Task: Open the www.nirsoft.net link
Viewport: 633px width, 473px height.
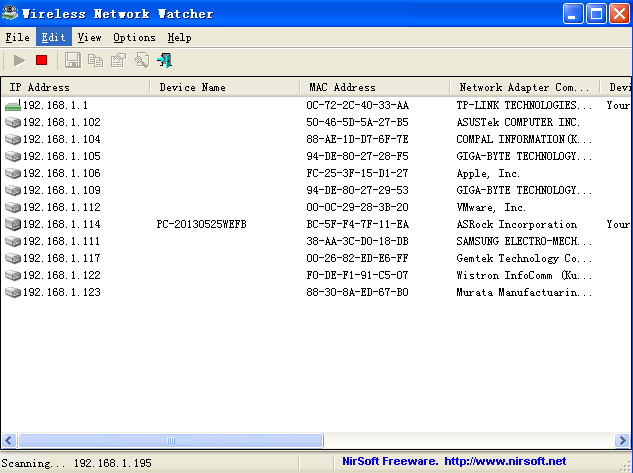Action: [x=505, y=461]
